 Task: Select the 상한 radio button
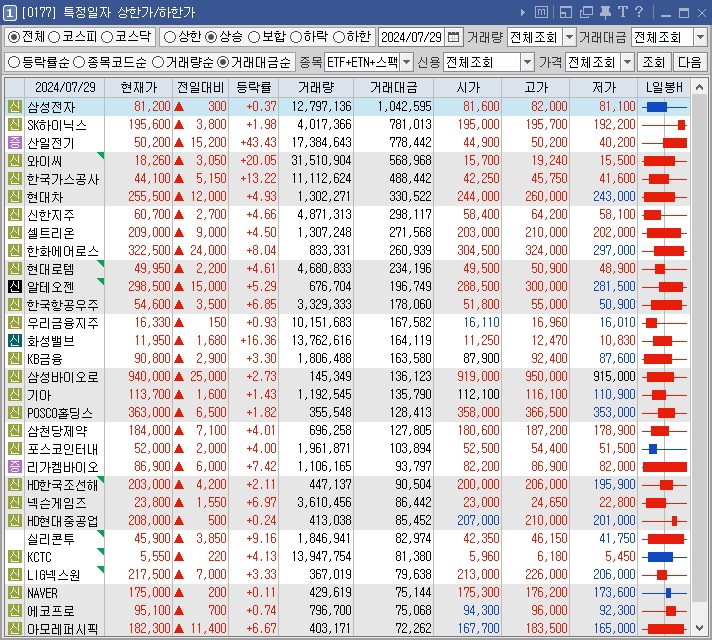click(x=169, y=37)
